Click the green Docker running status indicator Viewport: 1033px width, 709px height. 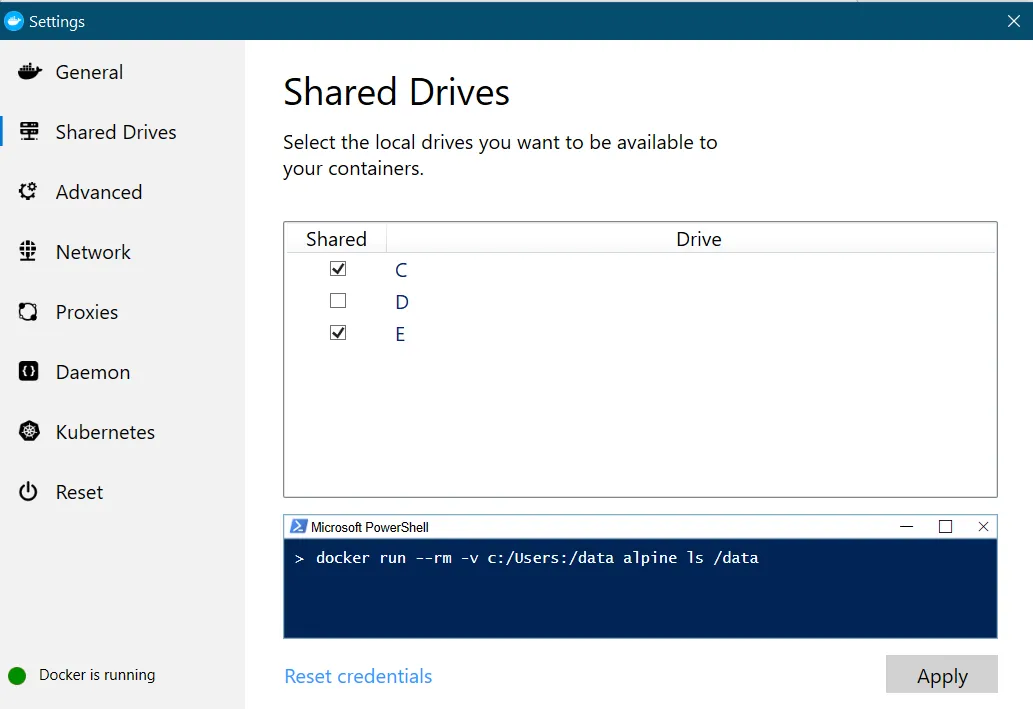(x=17, y=675)
